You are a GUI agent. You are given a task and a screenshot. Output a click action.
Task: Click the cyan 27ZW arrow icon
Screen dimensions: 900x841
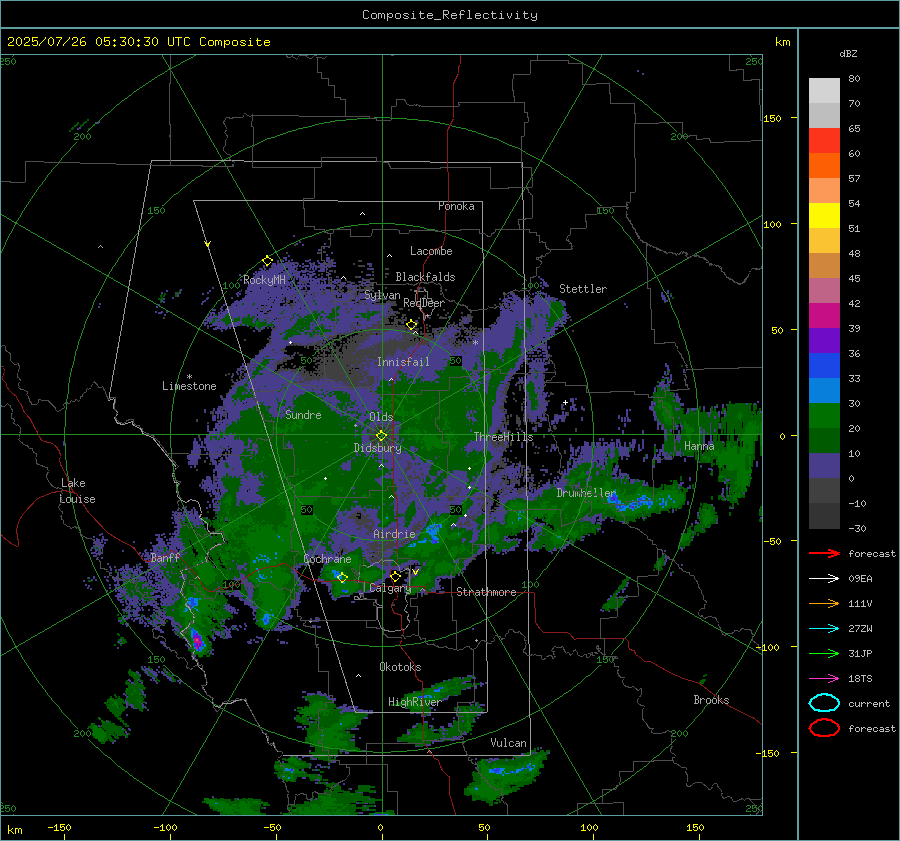824,629
